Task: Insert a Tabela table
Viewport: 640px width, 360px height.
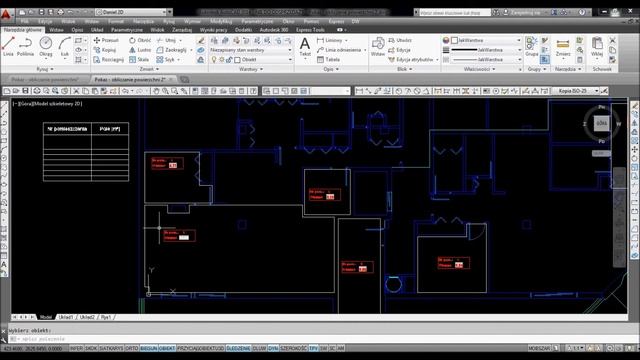Action: (x=329, y=60)
